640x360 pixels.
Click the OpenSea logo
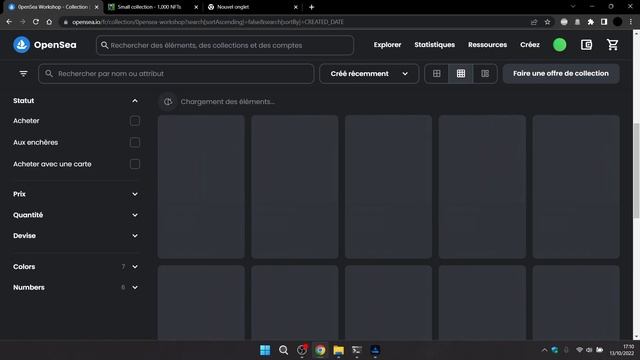click(44, 45)
